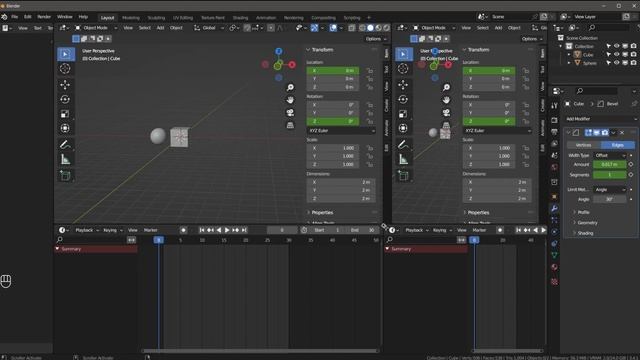Open Options in left viewport
This screenshot has height=360, width=640.
coord(376,39)
